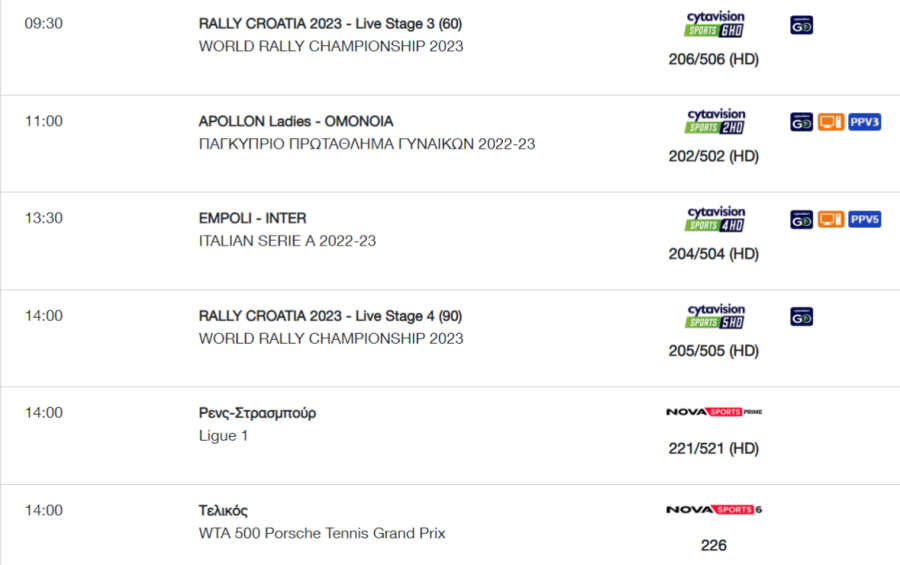Click the Cytavision Sports 5HD channel logo

[715, 316]
